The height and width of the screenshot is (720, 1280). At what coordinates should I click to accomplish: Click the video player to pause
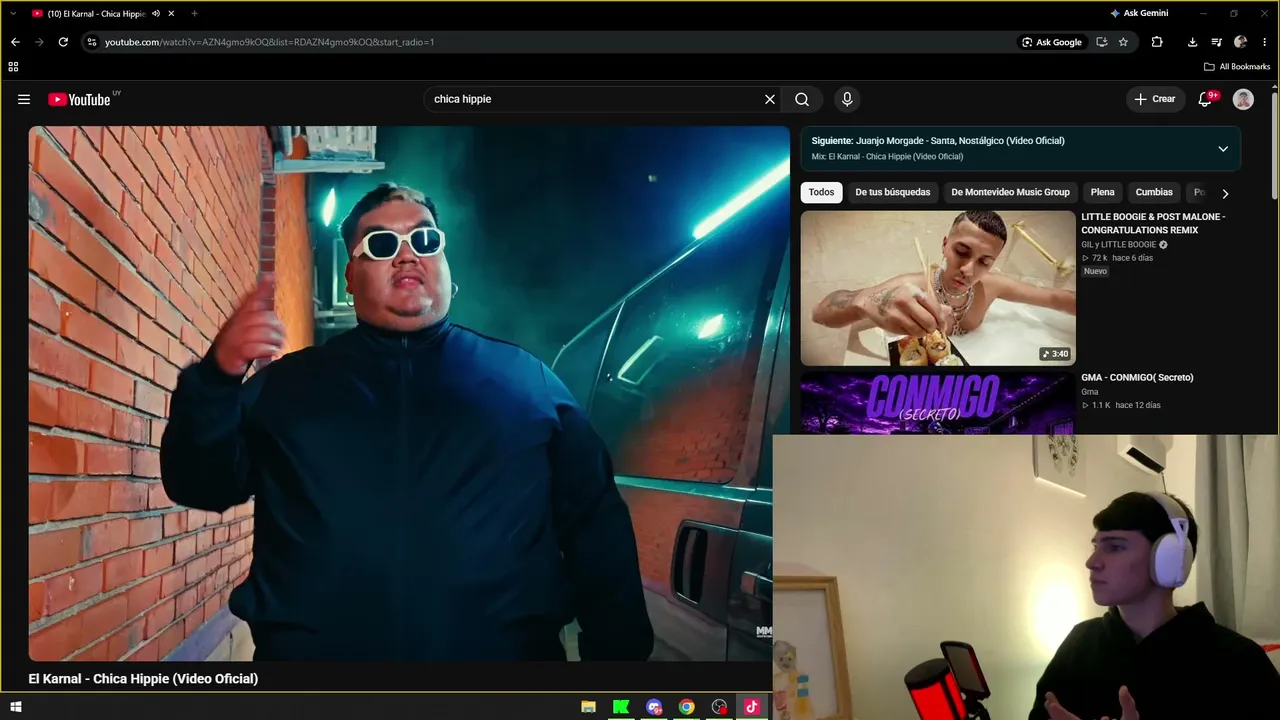coord(409,393)
